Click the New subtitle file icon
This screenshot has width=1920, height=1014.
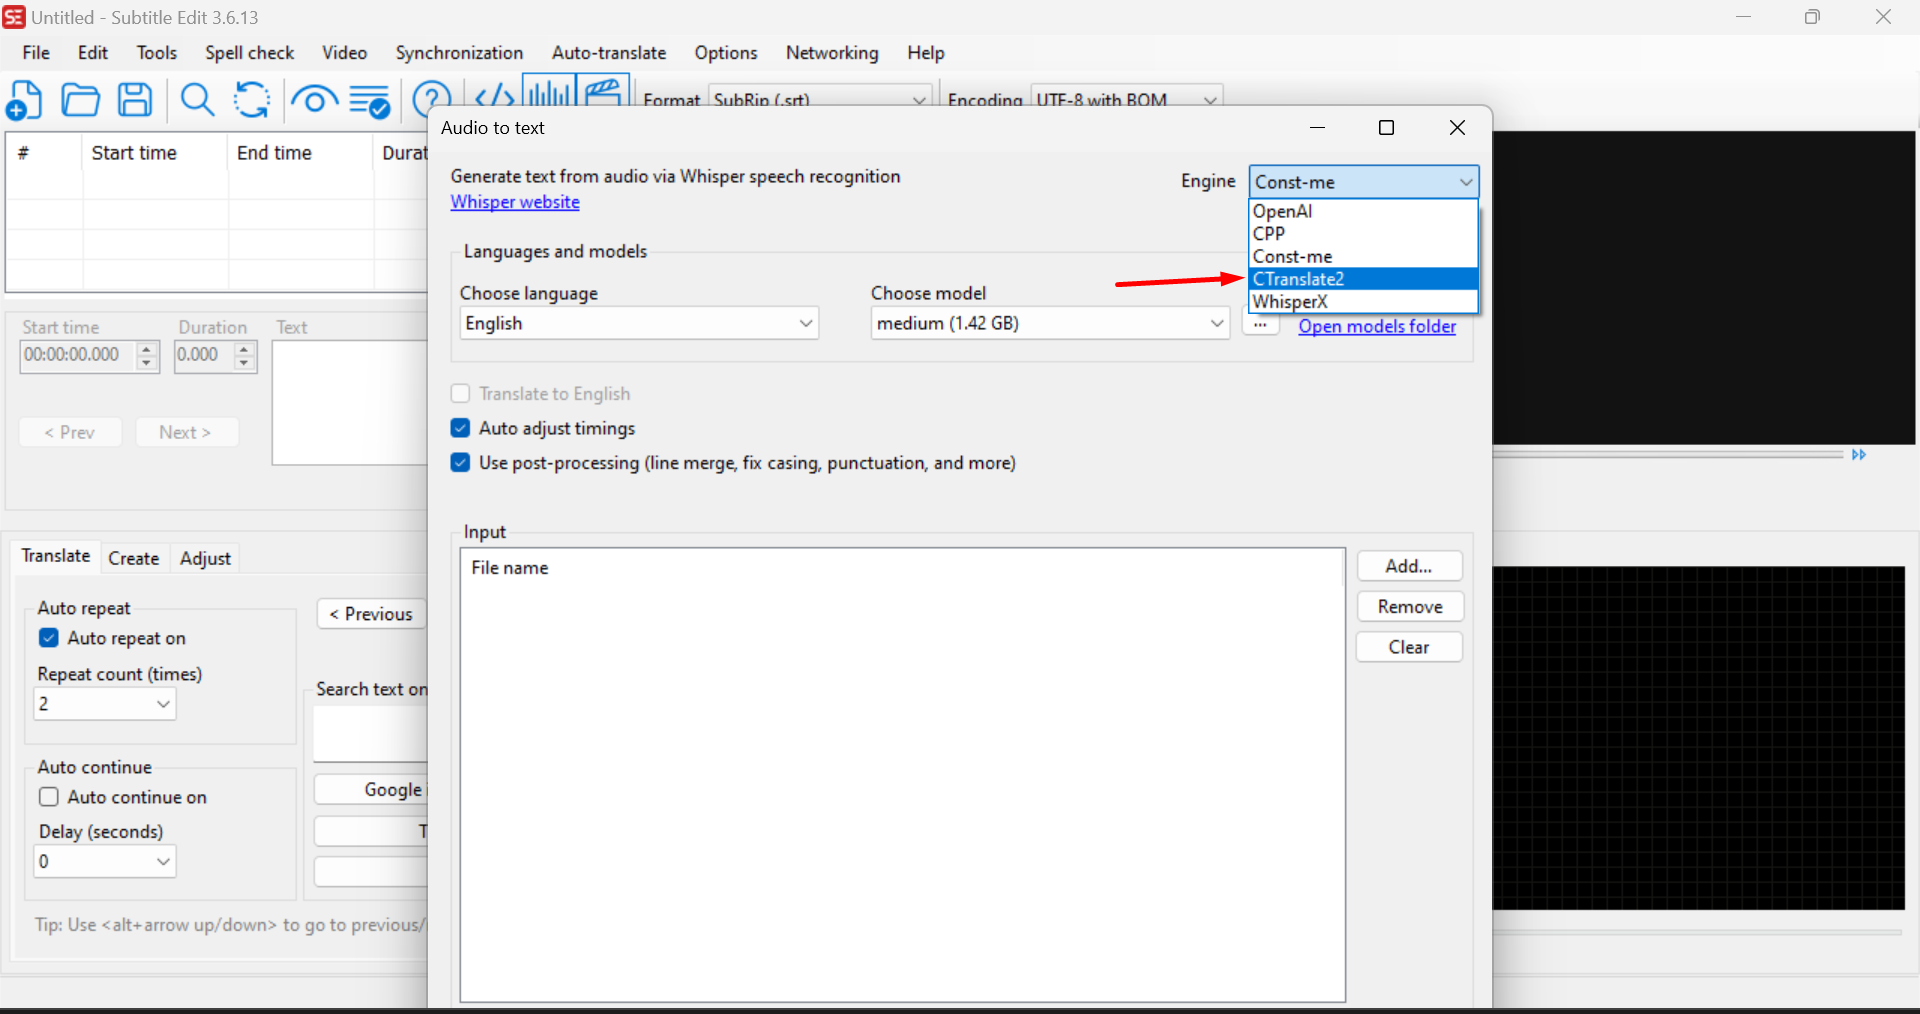(24, 100)
